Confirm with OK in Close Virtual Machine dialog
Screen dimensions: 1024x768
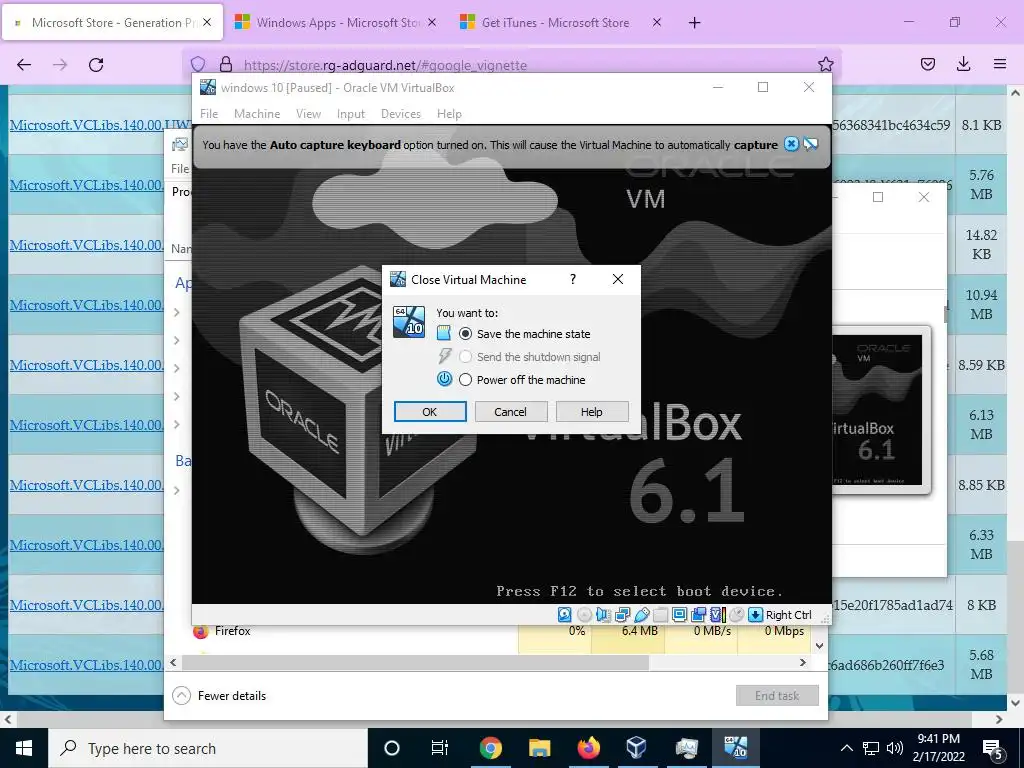(430, 411)
